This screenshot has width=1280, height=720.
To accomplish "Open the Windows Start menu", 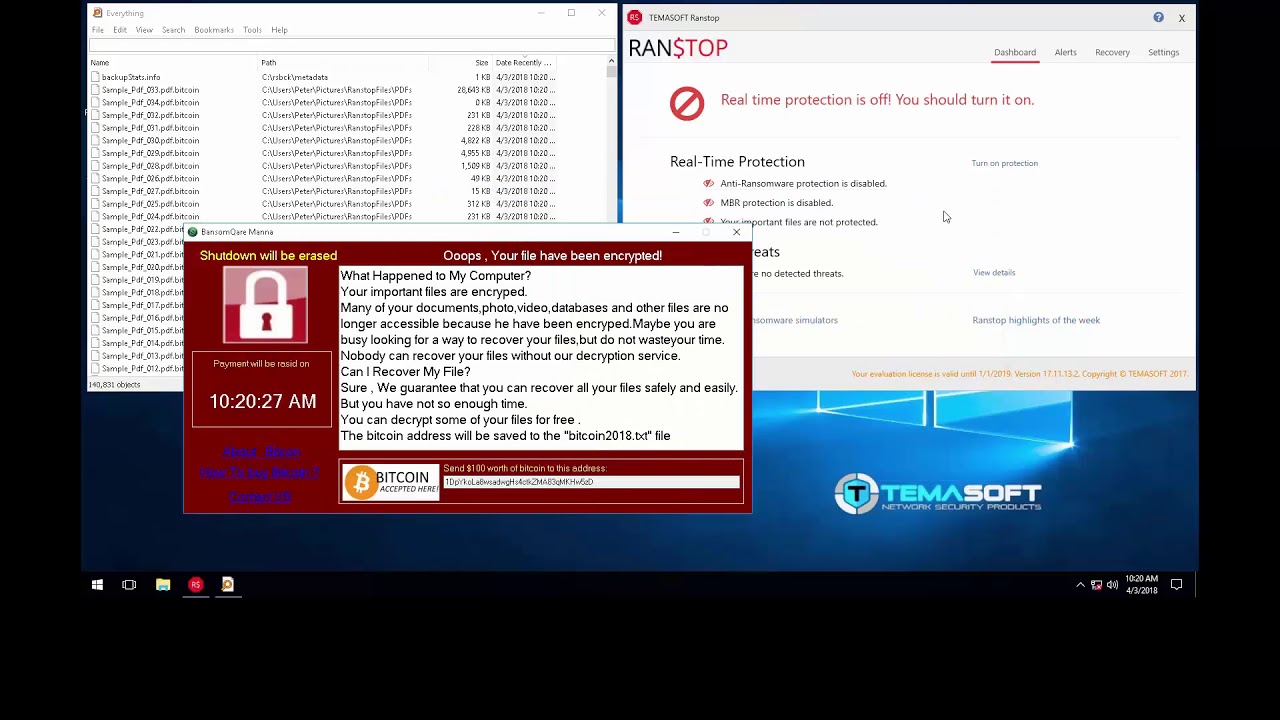I will click(97, 585).
